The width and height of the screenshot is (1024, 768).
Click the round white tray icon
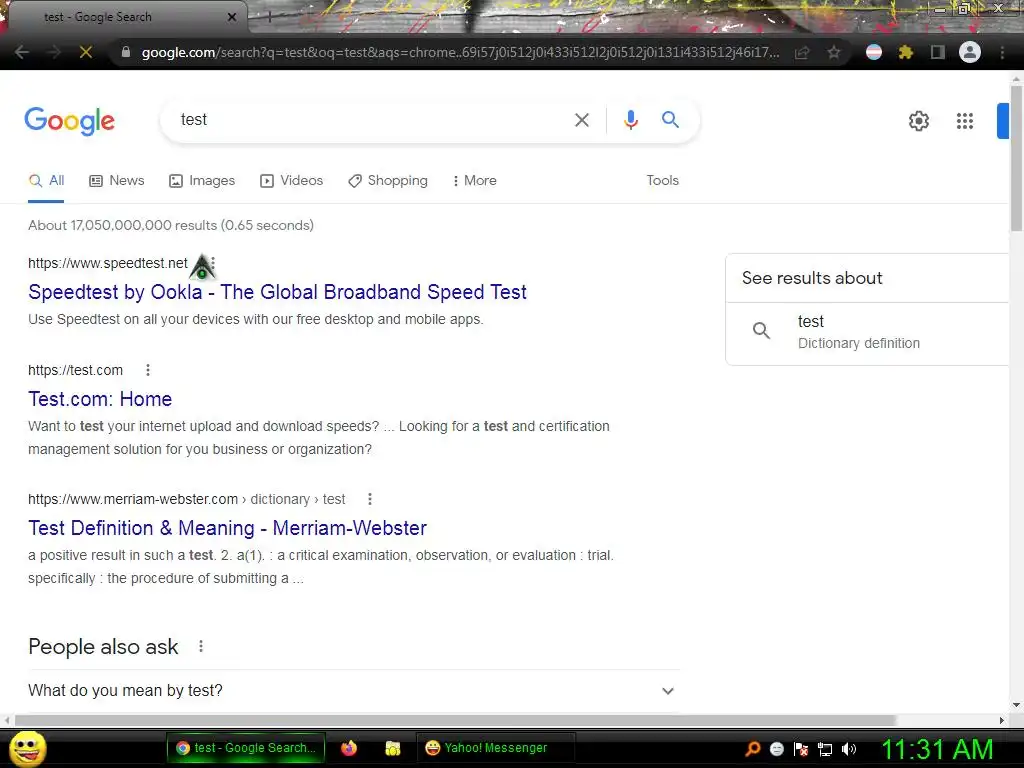[776, 749]
